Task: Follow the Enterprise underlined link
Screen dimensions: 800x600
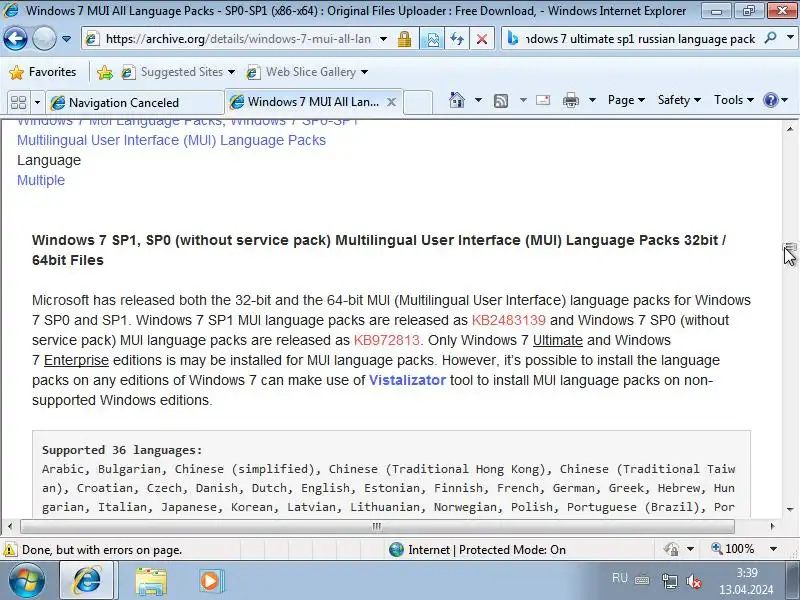Action: (x=77, y=360)
